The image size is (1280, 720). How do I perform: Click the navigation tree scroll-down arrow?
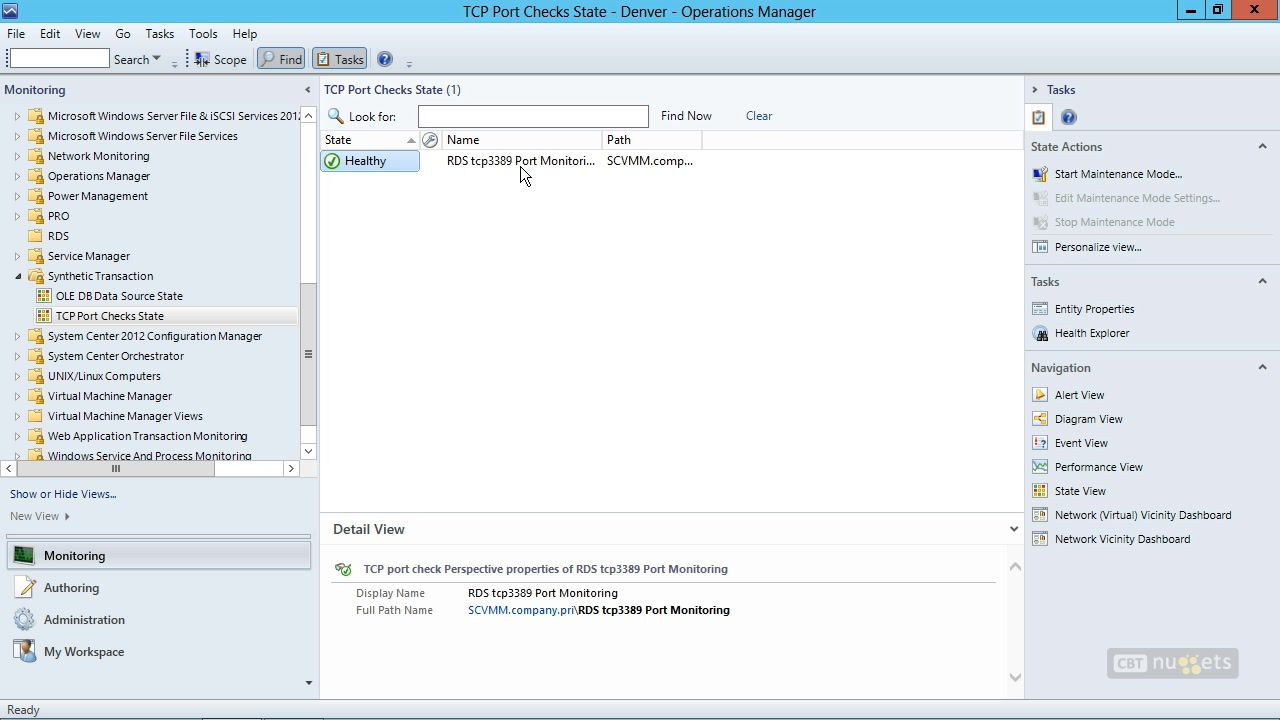click(x=308, y=451)
